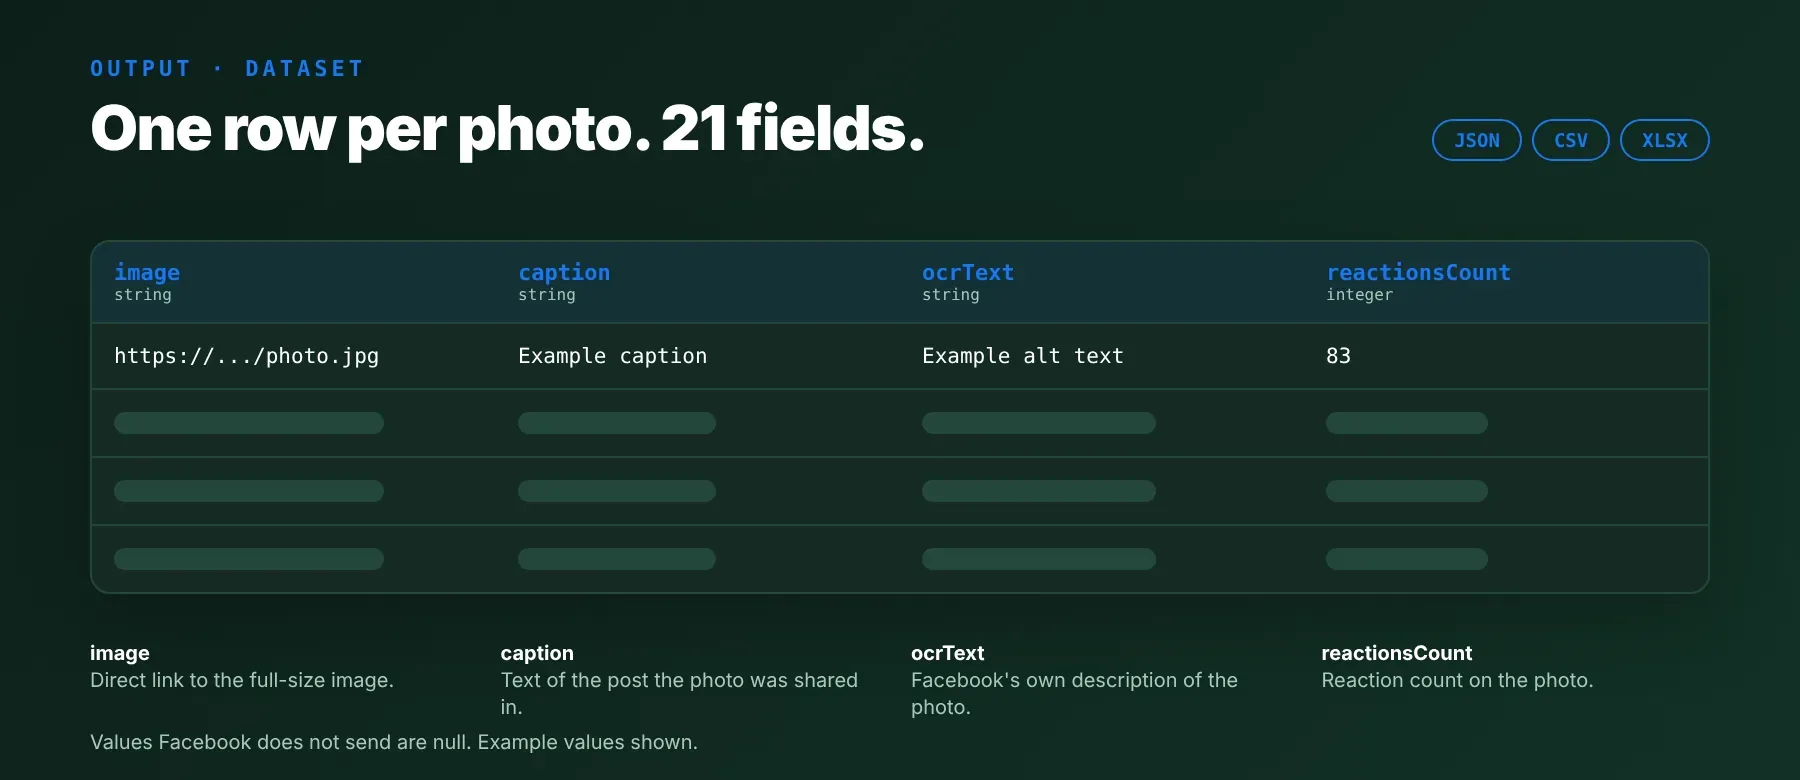This screenshot has height=780, width=1800.
Task: Click the bold 'image' field name below table
Action: point(120,653)
